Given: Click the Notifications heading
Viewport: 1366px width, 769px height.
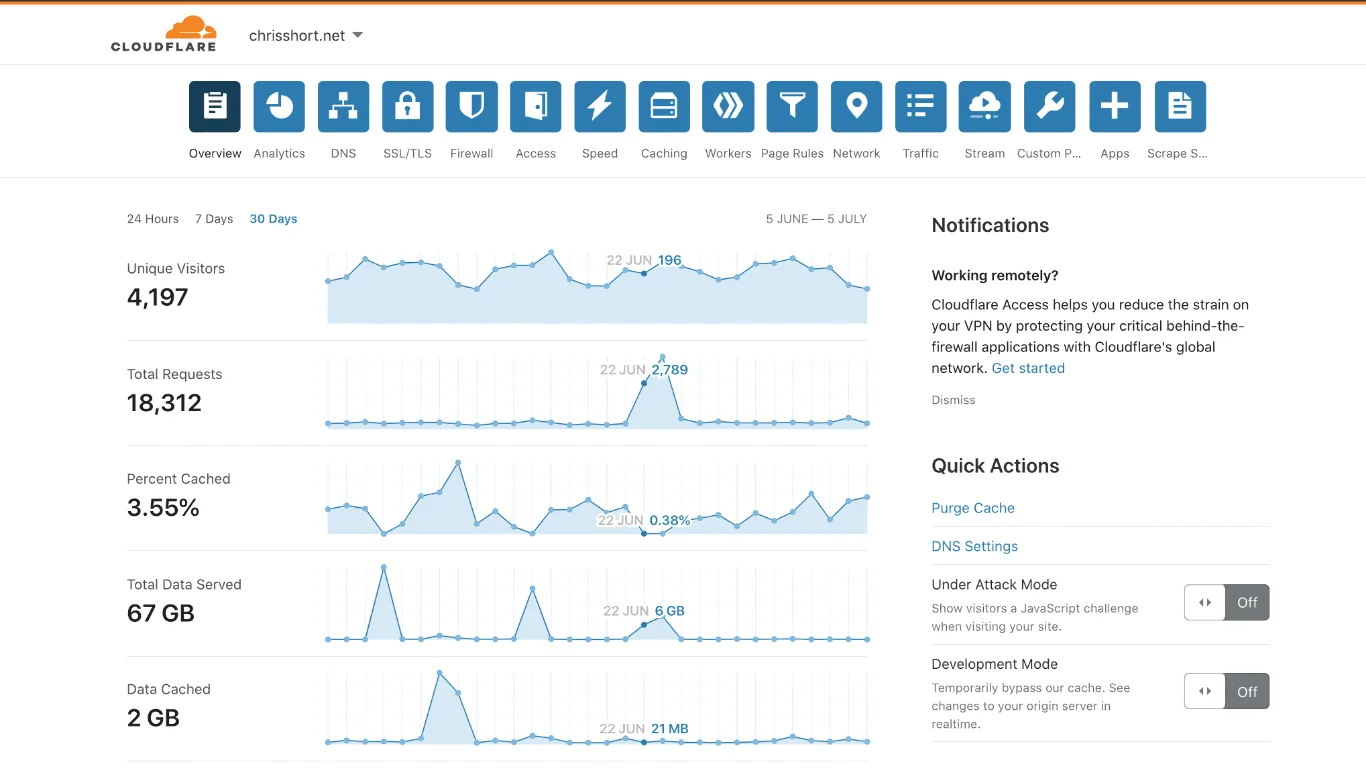Looking at the screenshot, I should (990, 225).
